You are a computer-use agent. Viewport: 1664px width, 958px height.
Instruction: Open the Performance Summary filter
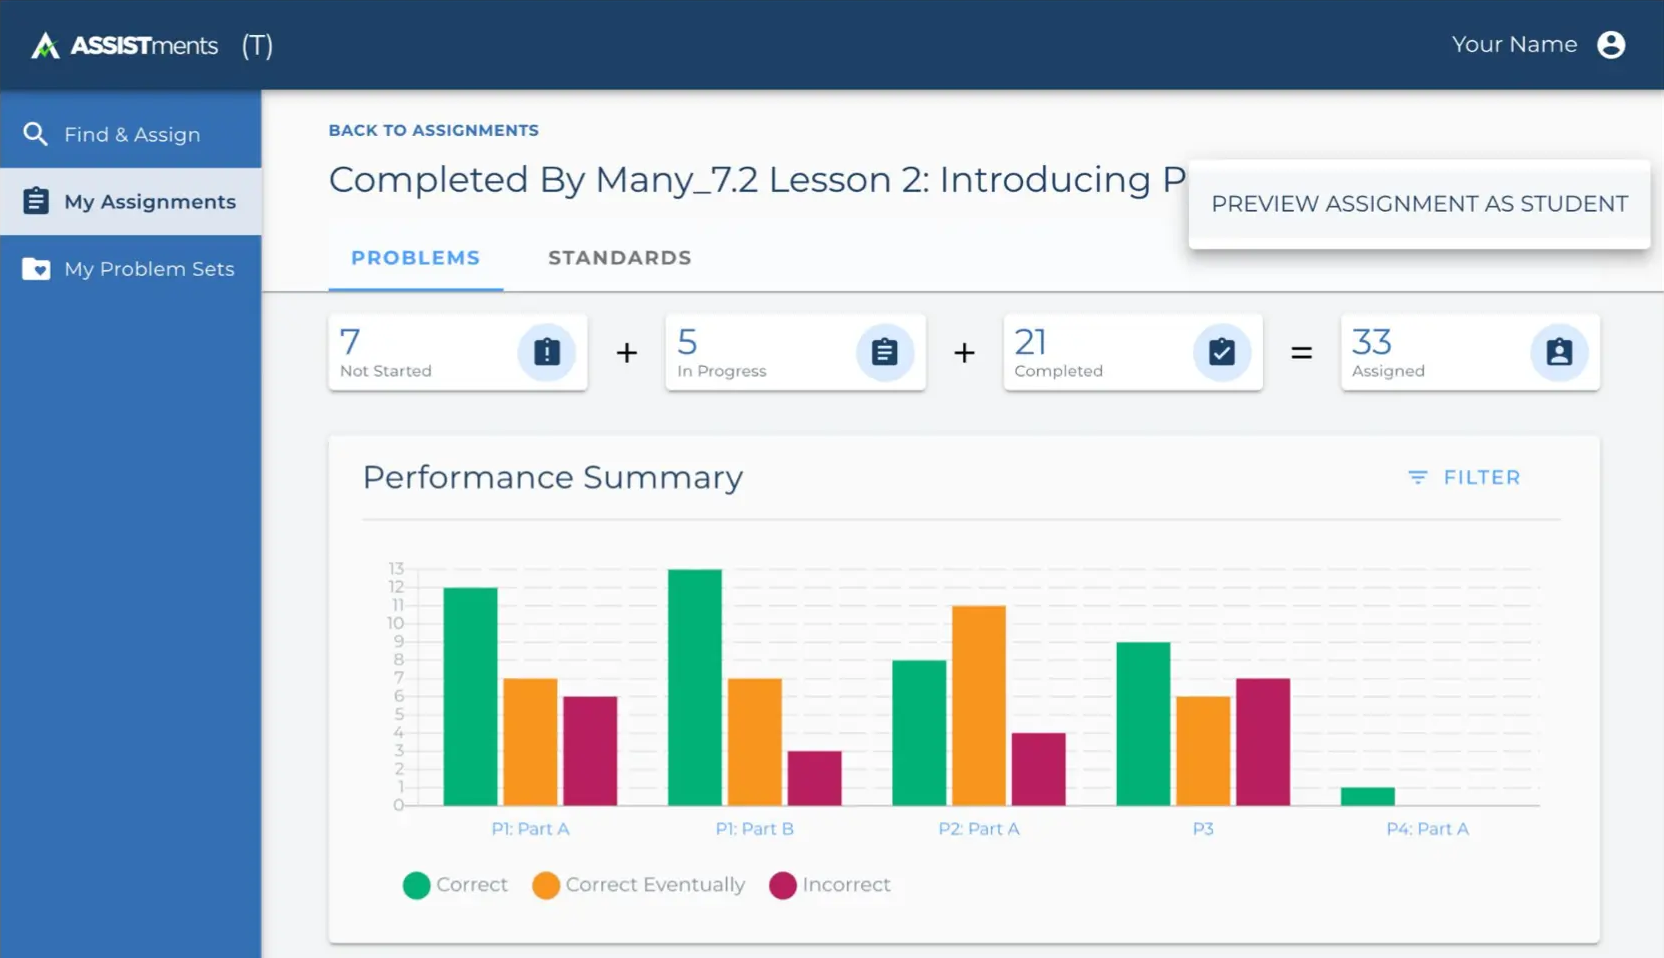[1463, 477]
